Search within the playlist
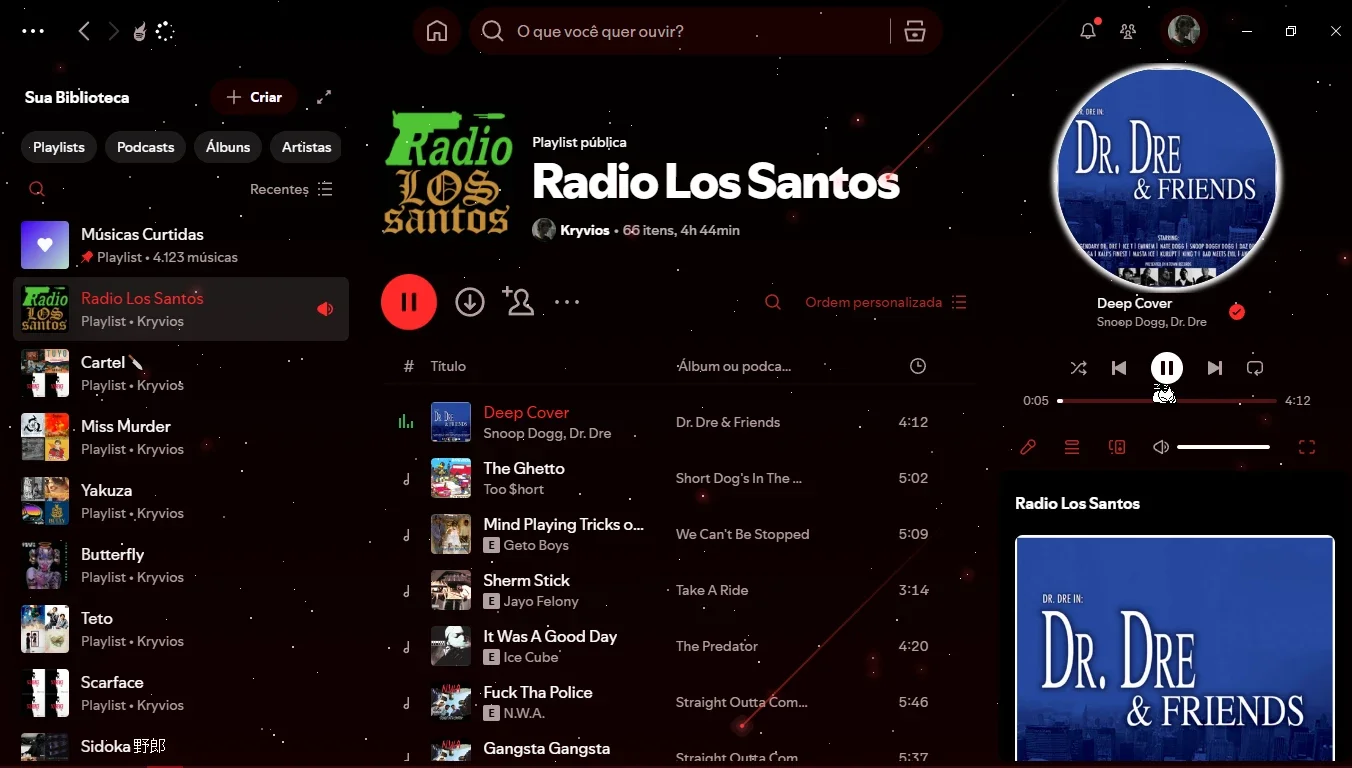The image size is (1352, 768). tap(773, 302)
